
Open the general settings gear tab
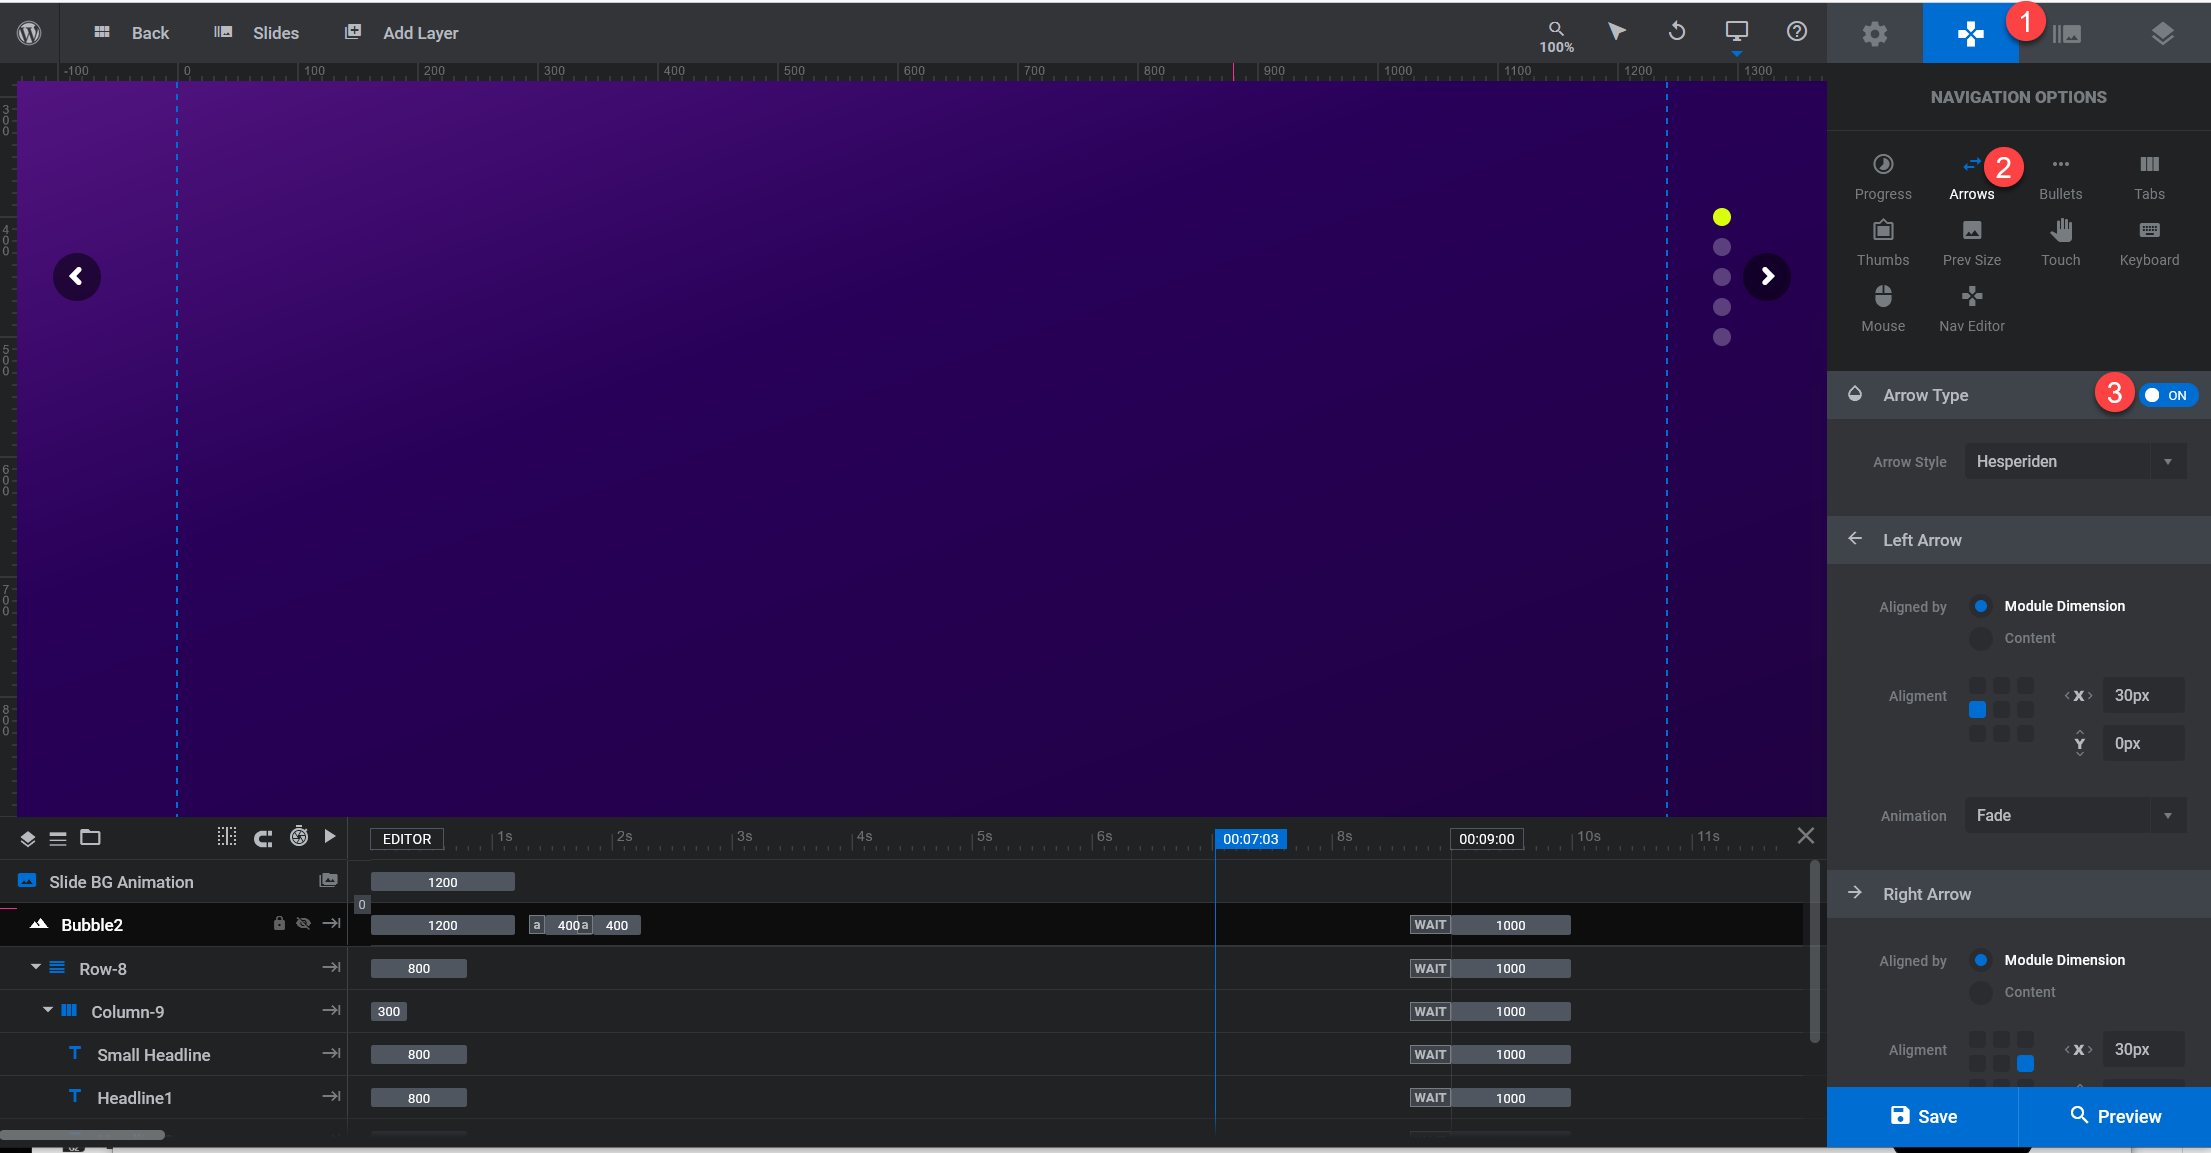click(1874, 33)
